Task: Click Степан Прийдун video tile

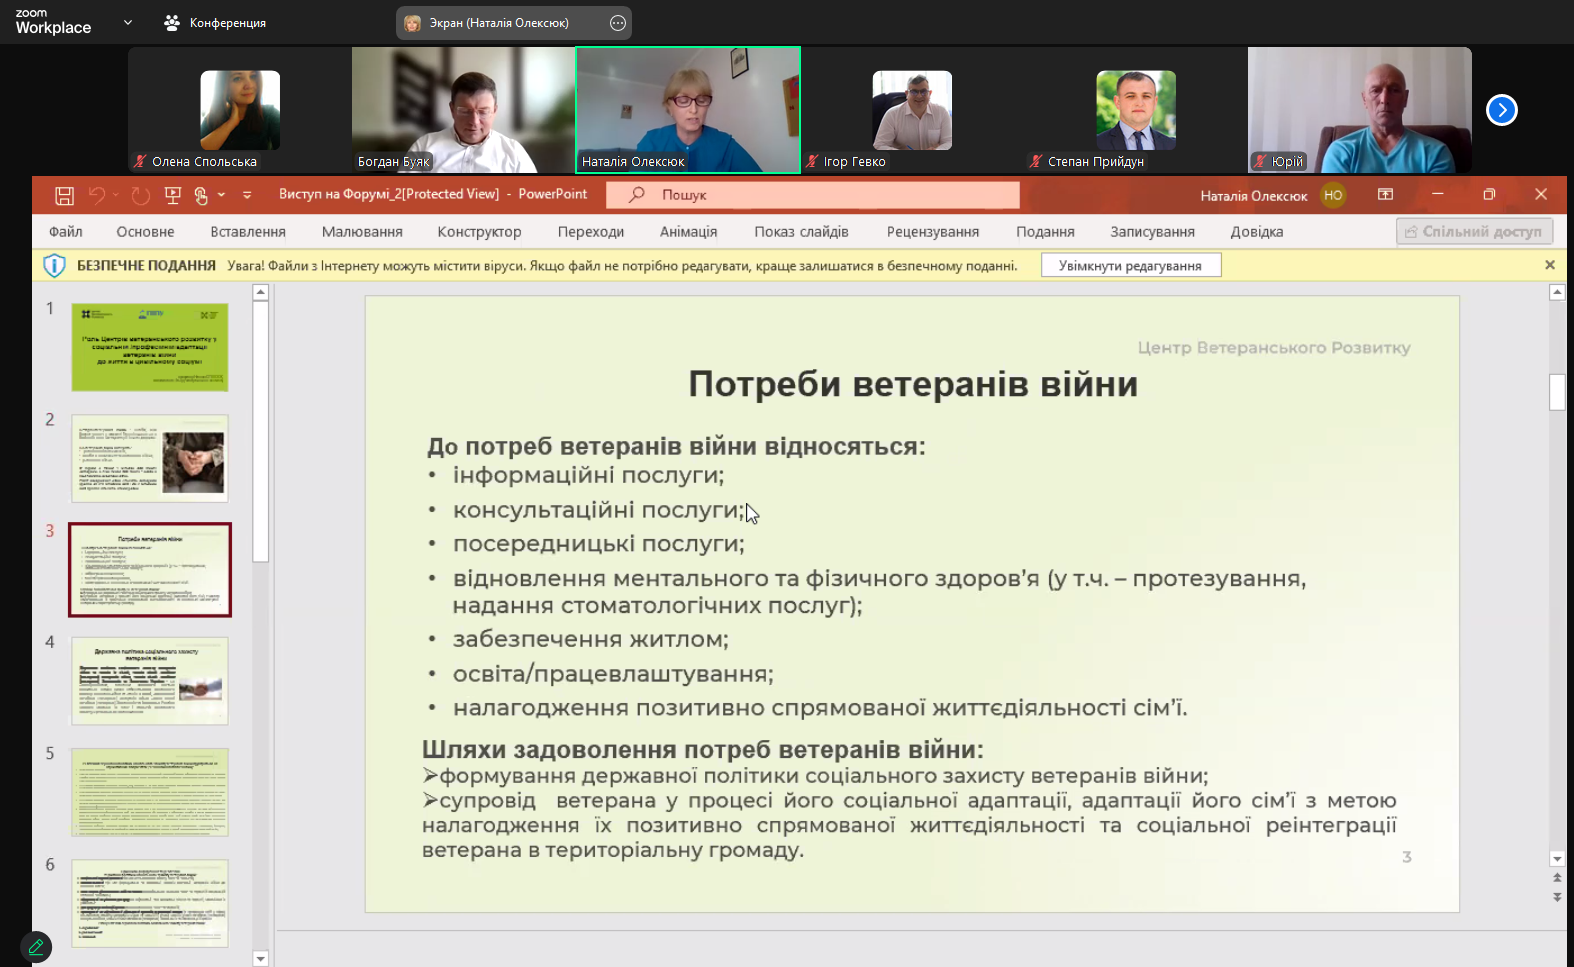Action: [1136, 110]
